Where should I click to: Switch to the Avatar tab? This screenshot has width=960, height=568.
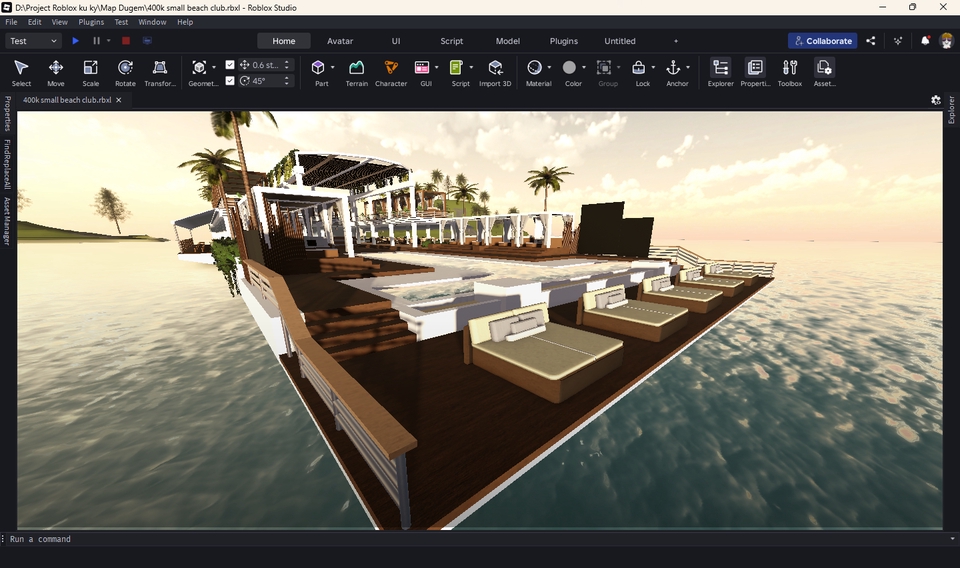340,41
